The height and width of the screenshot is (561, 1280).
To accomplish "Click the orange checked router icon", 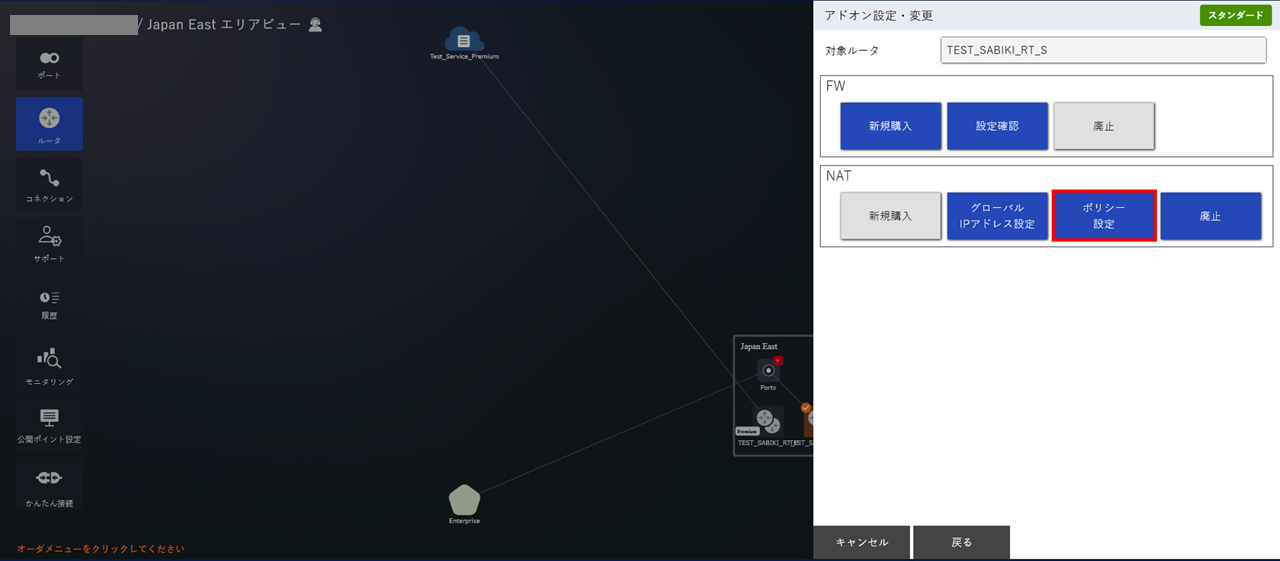I will [808, 419].
